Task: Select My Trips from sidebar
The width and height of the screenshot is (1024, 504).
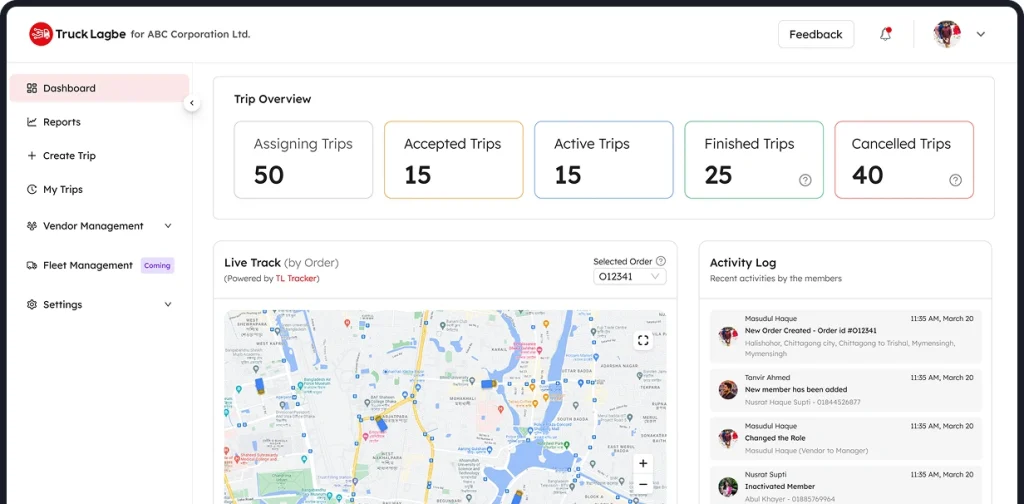Action: (x=62, y=190)
